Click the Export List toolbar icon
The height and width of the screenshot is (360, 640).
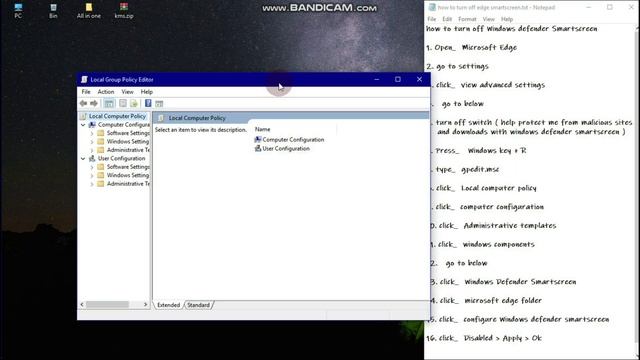134,104
